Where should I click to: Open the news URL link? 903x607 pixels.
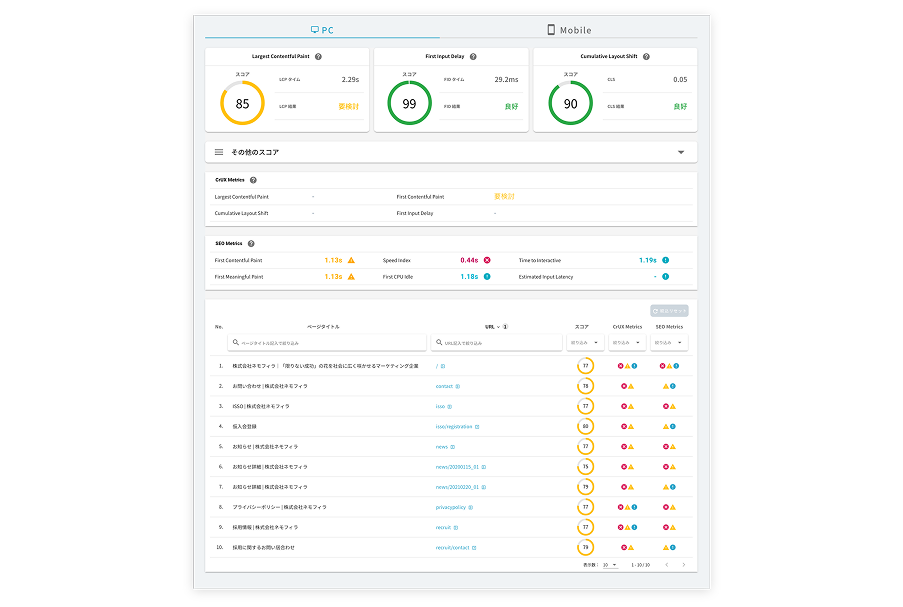442,447
